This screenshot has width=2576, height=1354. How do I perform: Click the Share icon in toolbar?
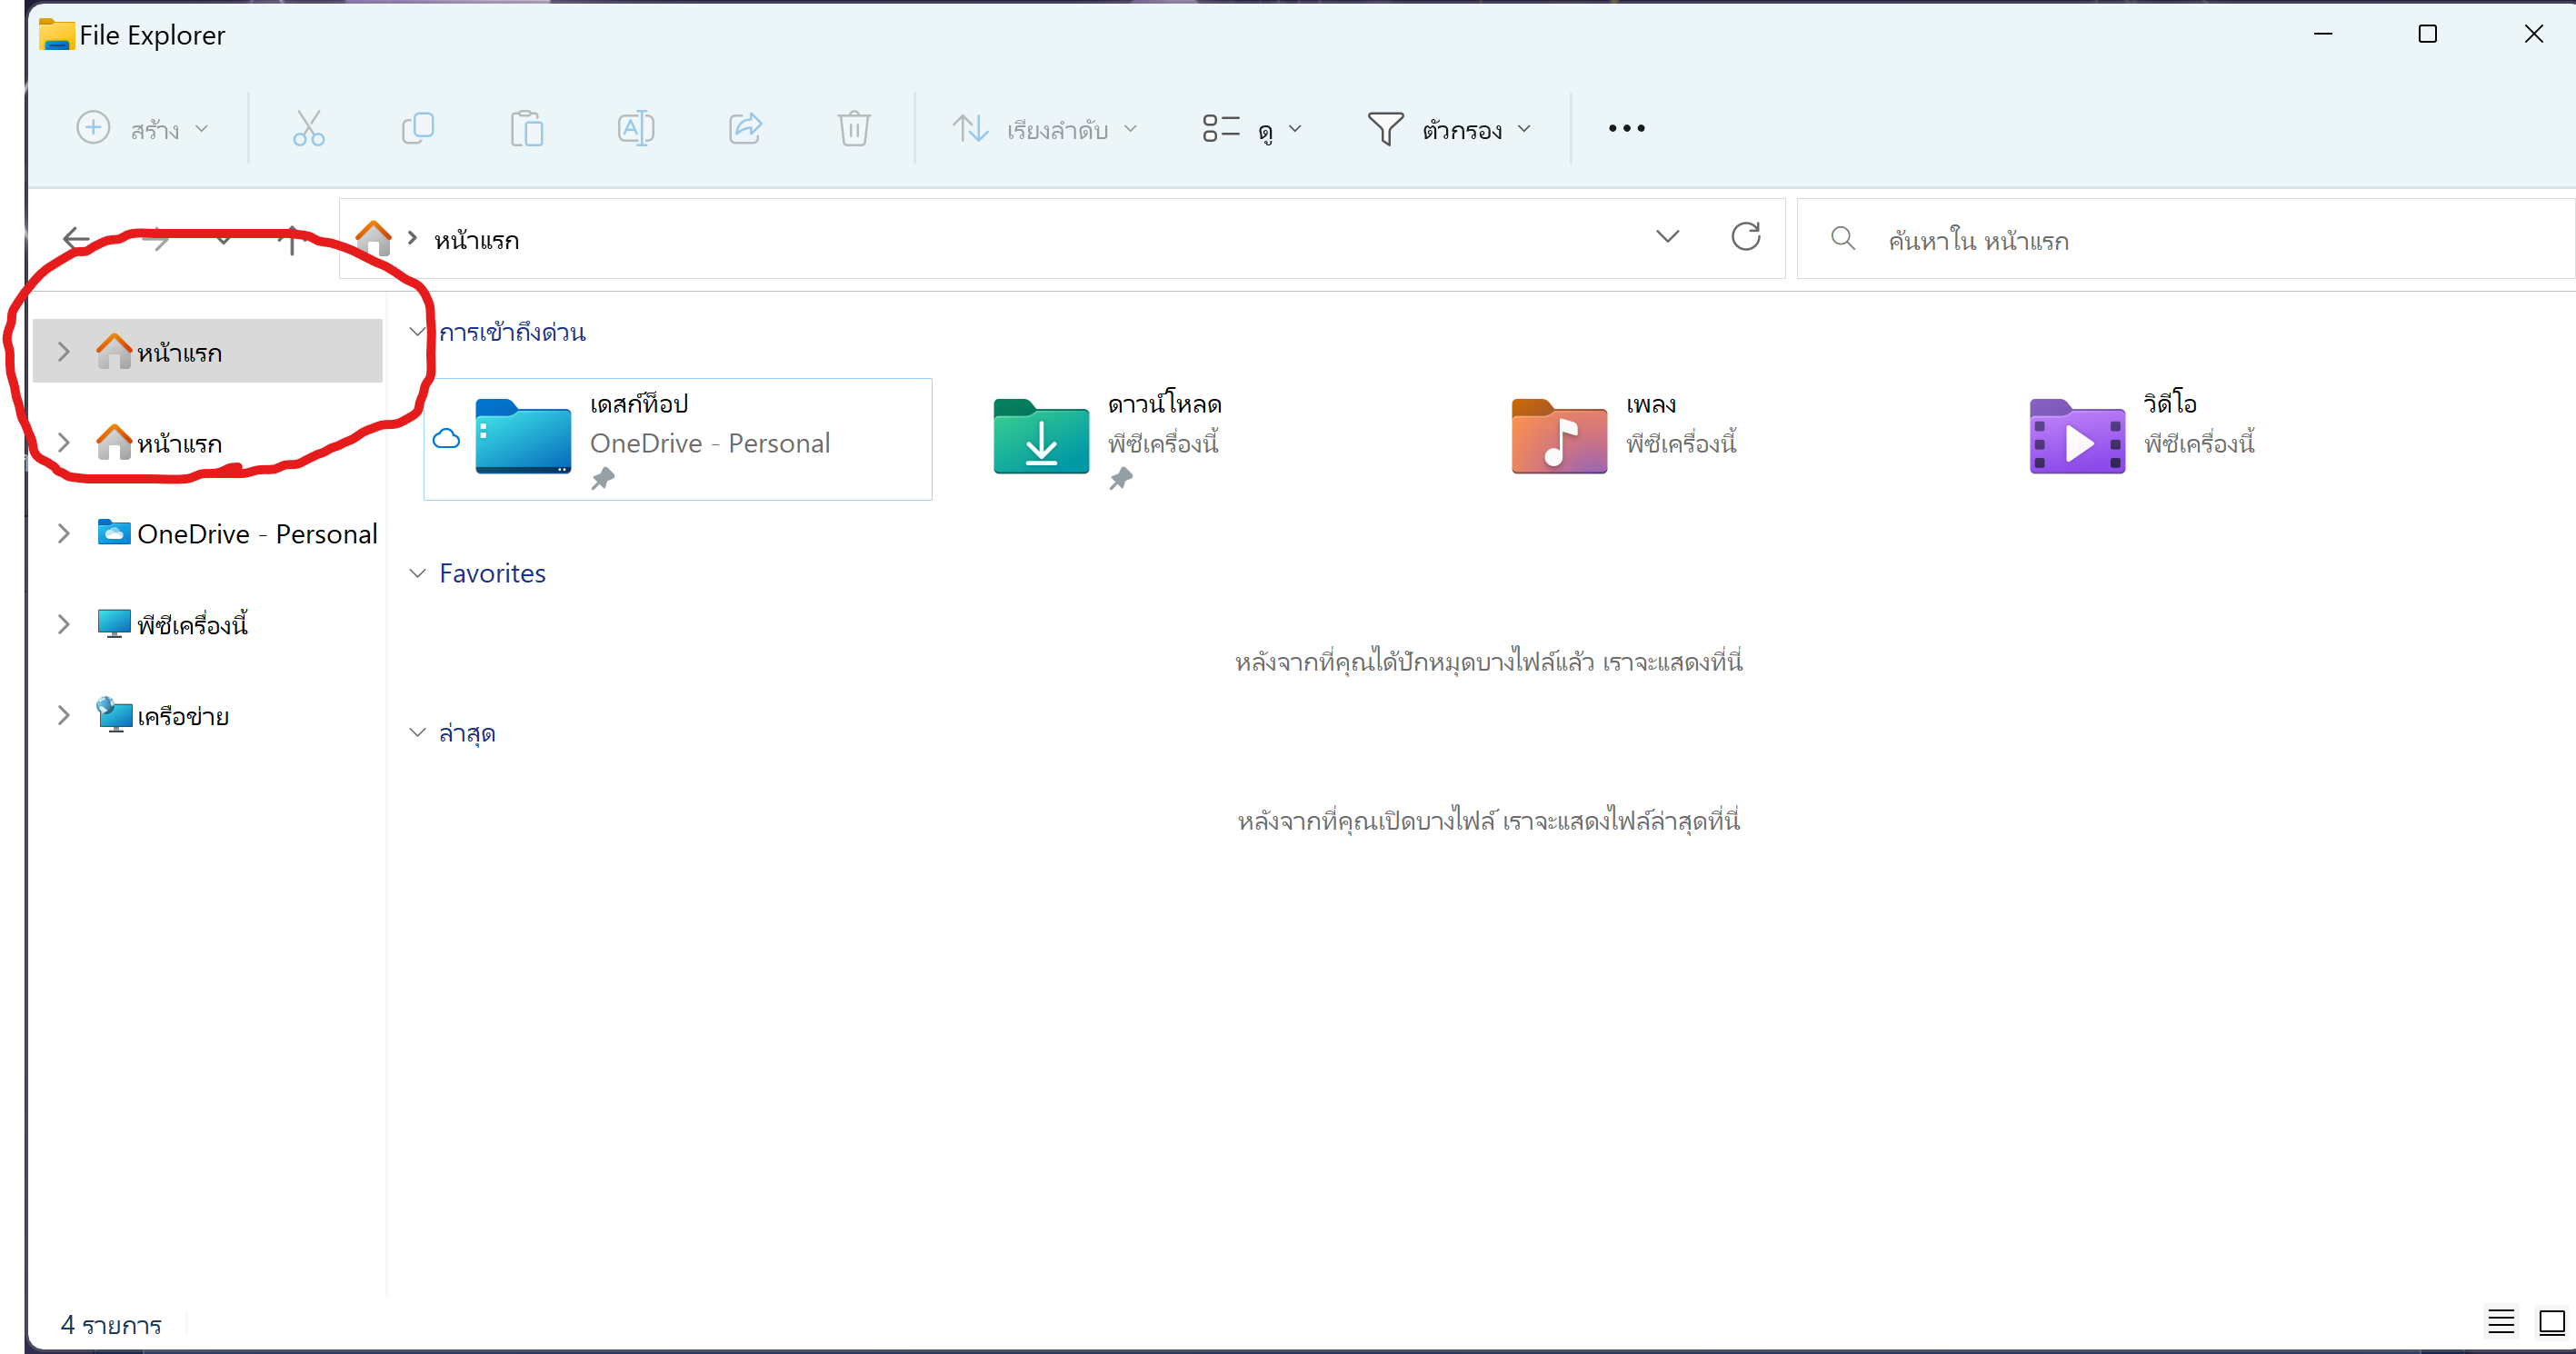[745, 128]
